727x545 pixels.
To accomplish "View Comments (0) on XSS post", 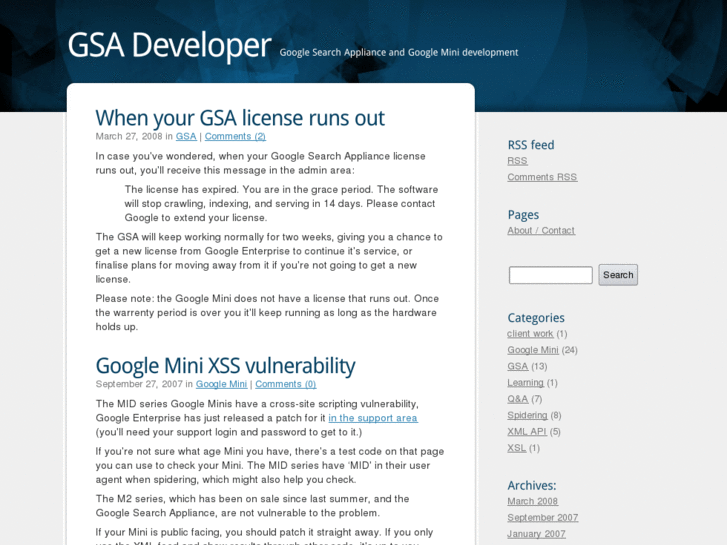I will (286, 384).
